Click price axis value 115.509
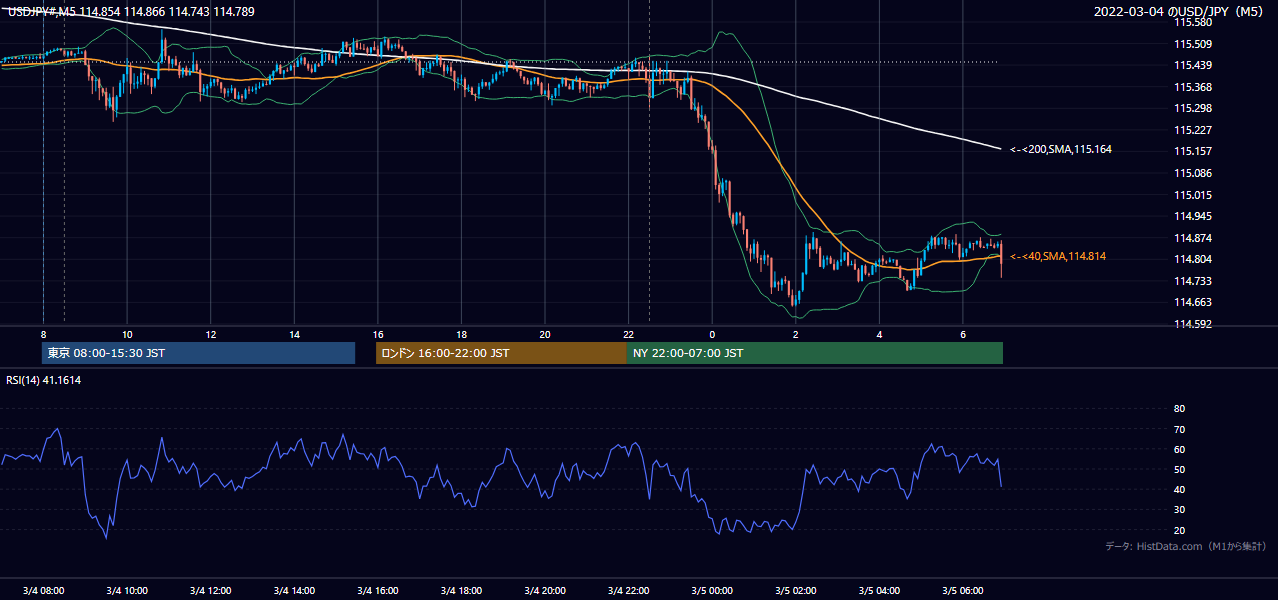 (x=1192, y=44)
